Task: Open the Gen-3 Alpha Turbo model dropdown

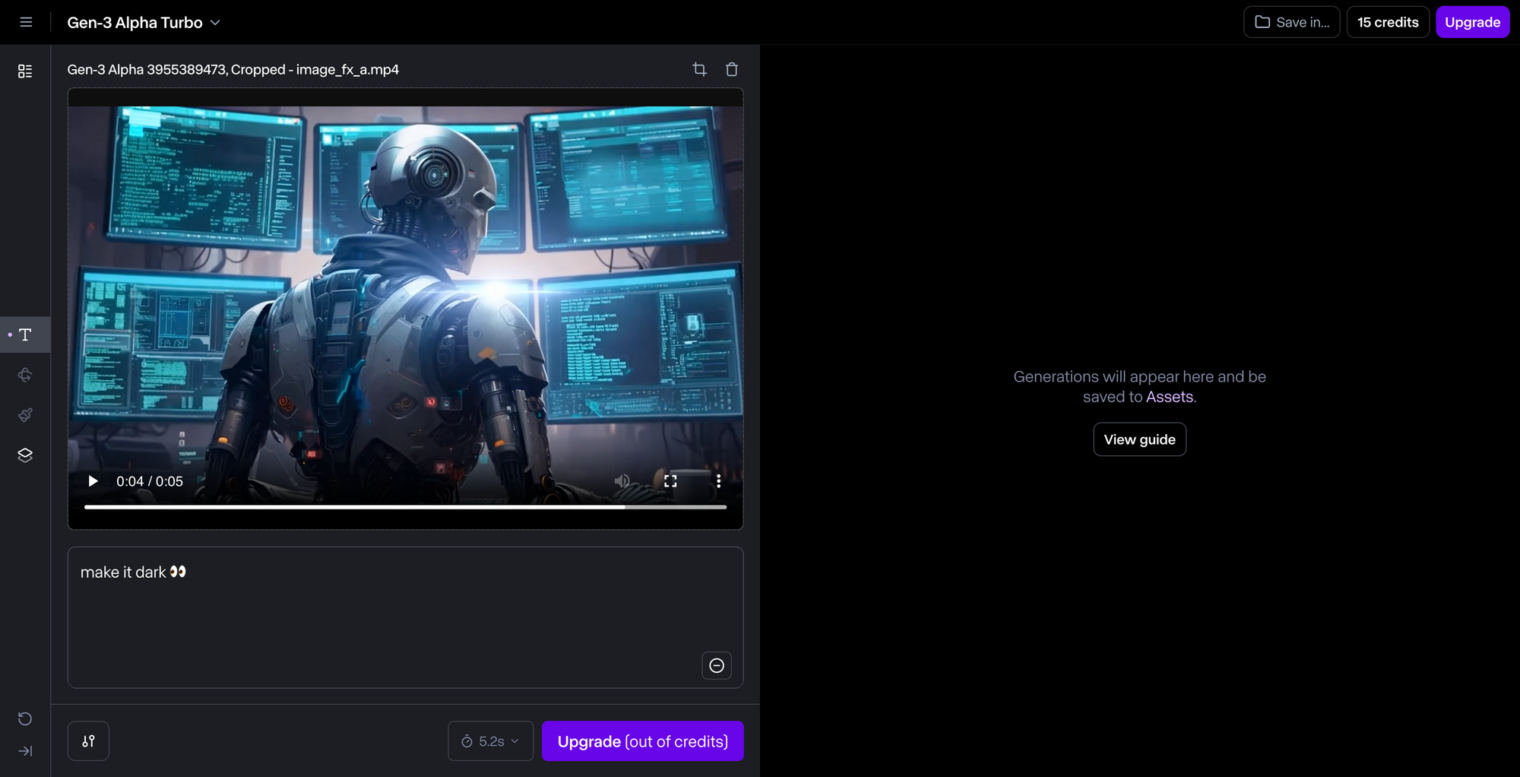Action: point(143,21)
